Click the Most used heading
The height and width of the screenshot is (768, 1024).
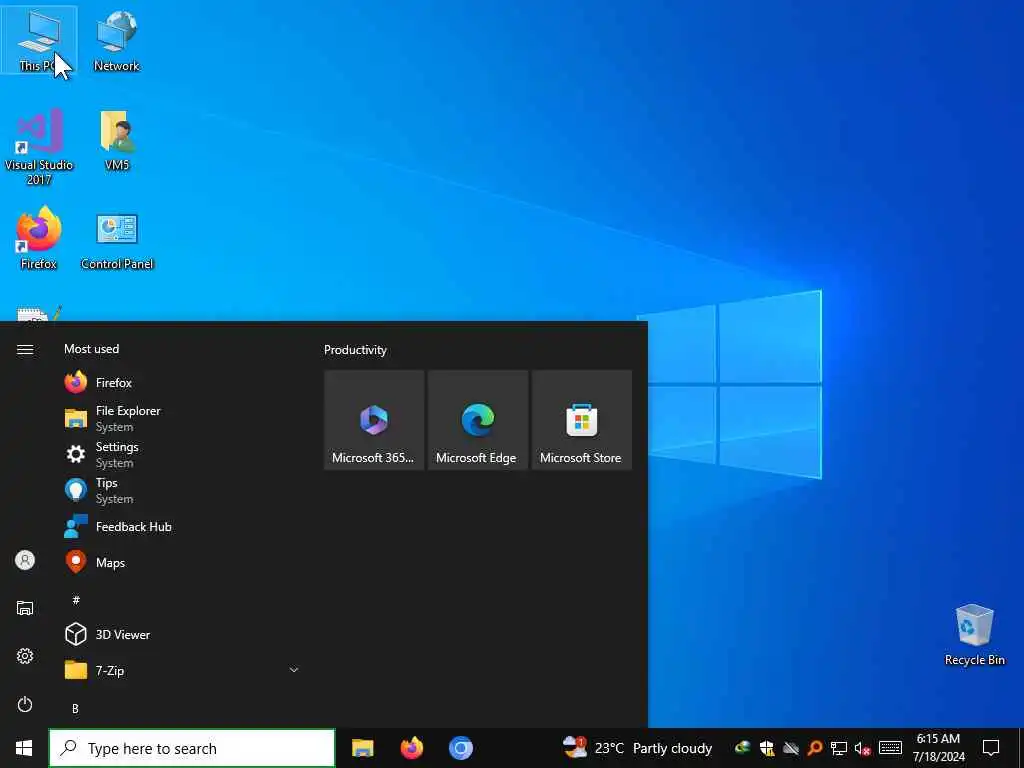pyautogui.click(x=91, y=349)
